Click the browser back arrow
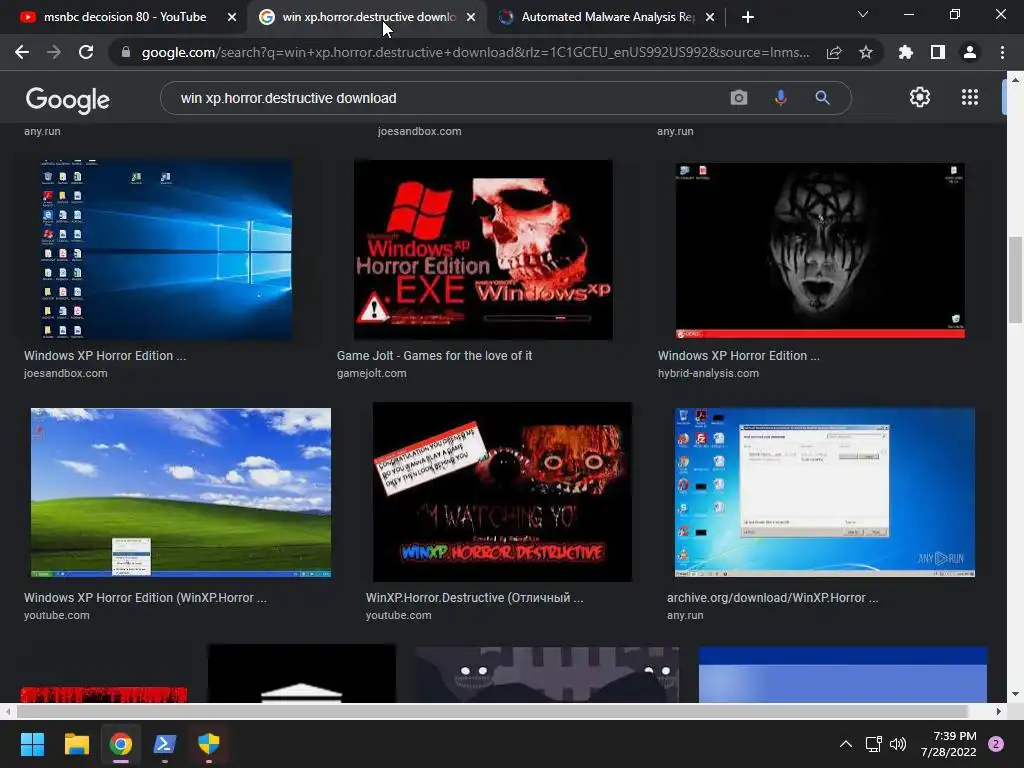Image resolution: width=1024 pixels, height=768 pixels. pos(22,52)
